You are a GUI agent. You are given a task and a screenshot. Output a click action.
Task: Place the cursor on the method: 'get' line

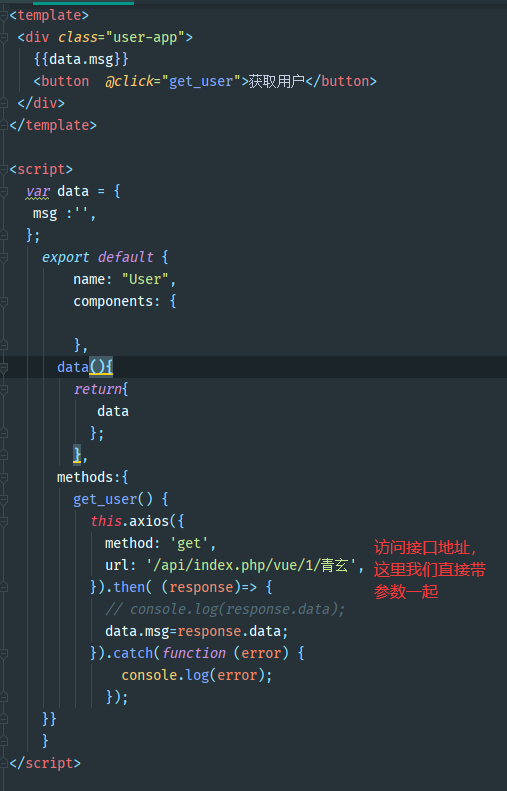coord(160,543)
